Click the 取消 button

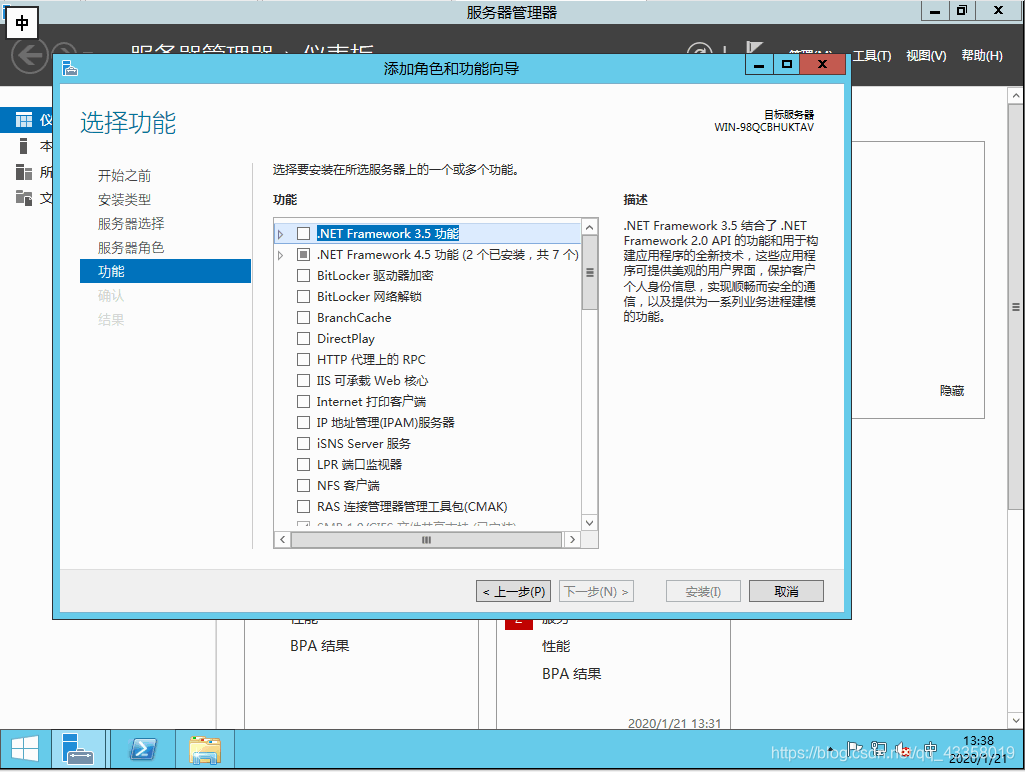coord(786,591)
